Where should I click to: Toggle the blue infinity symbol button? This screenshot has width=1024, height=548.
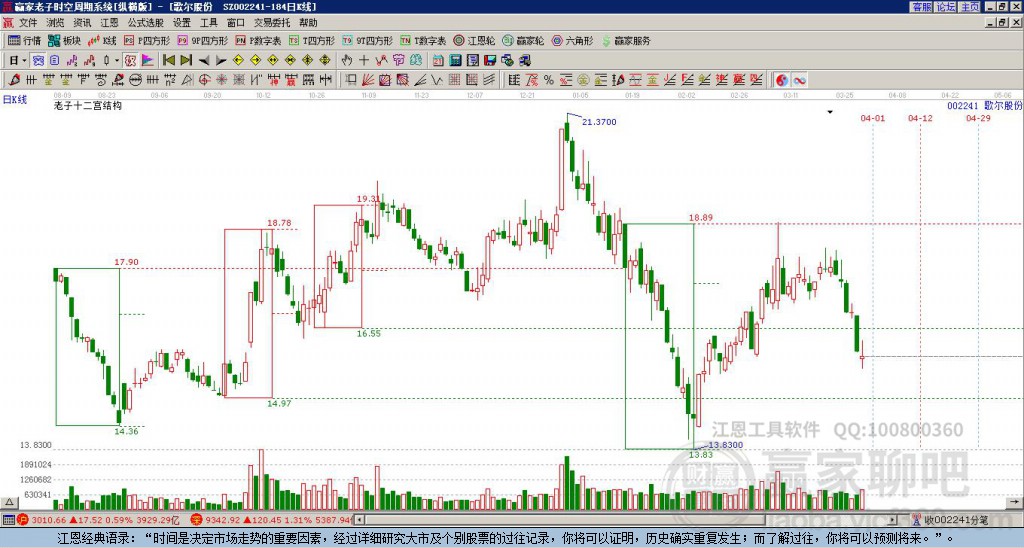click(799, 80)
